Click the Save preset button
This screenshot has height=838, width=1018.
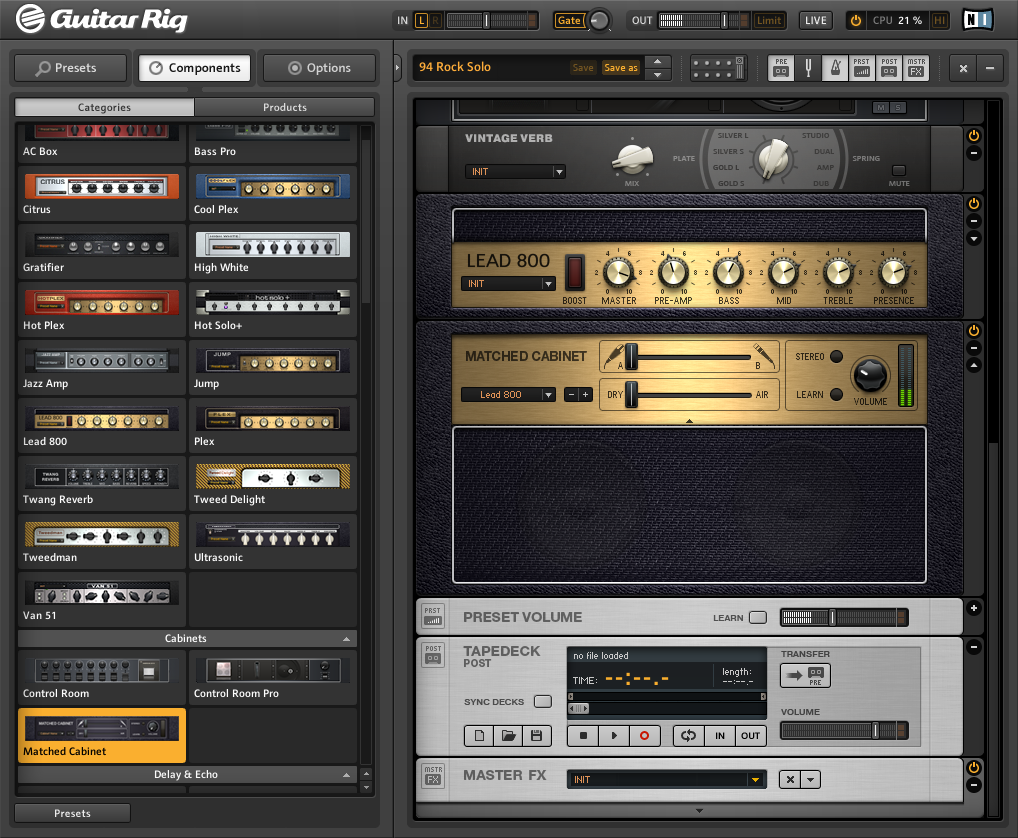583,68
